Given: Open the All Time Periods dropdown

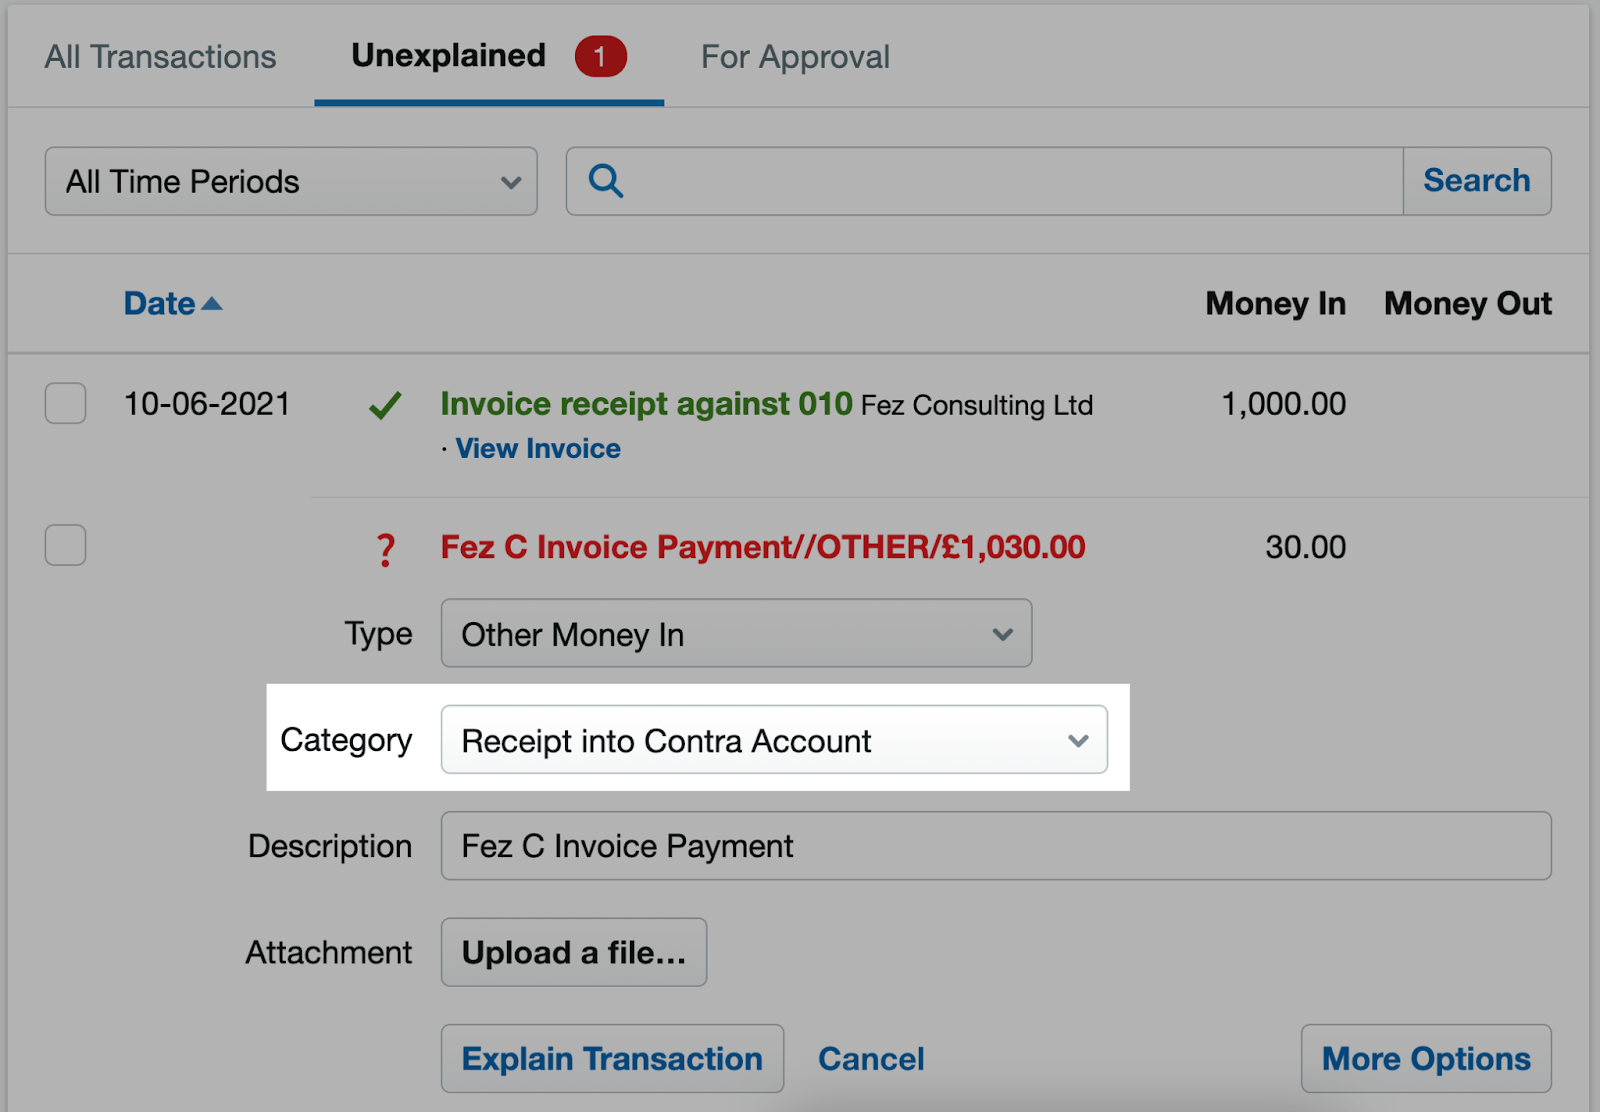Looking at the screenshot, I should coord(291,181).
